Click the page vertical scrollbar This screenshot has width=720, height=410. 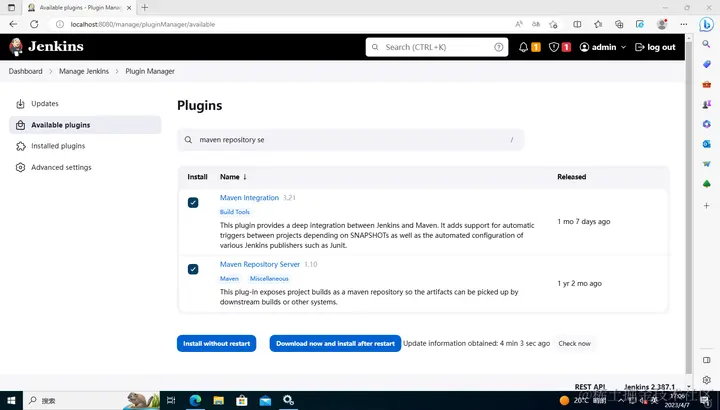[689, 207]
